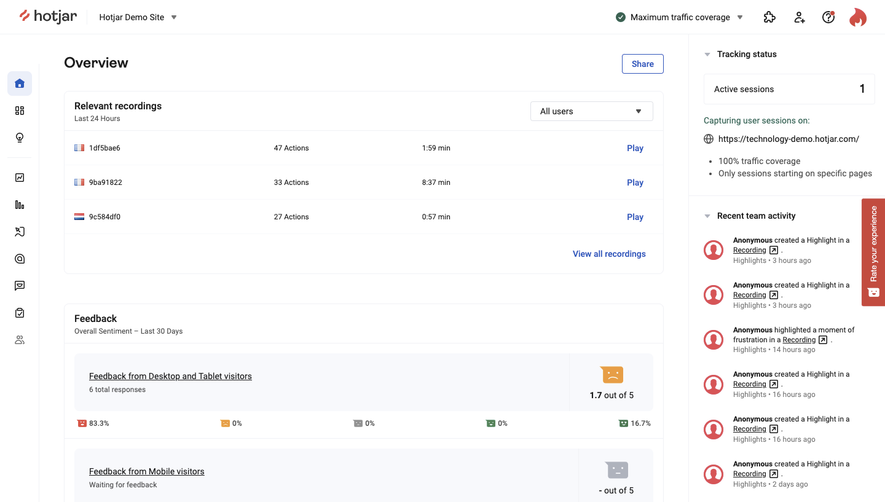Open the Recordings sidebar icon

(x=20, y=259)
